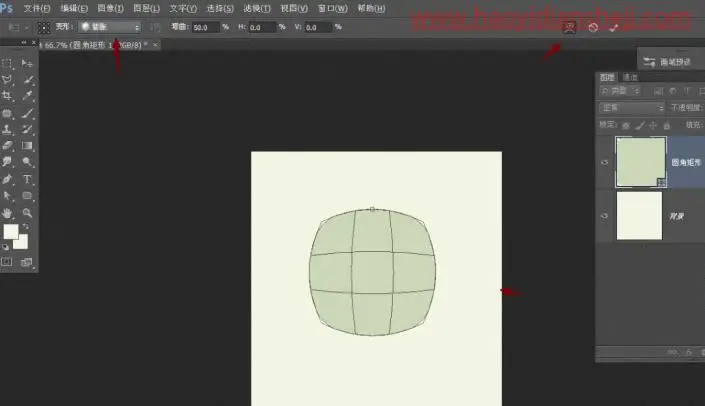Select the Gradient tool
Image resolution: width=705 pixels, height=406 pixels.
tap(27, 145)
